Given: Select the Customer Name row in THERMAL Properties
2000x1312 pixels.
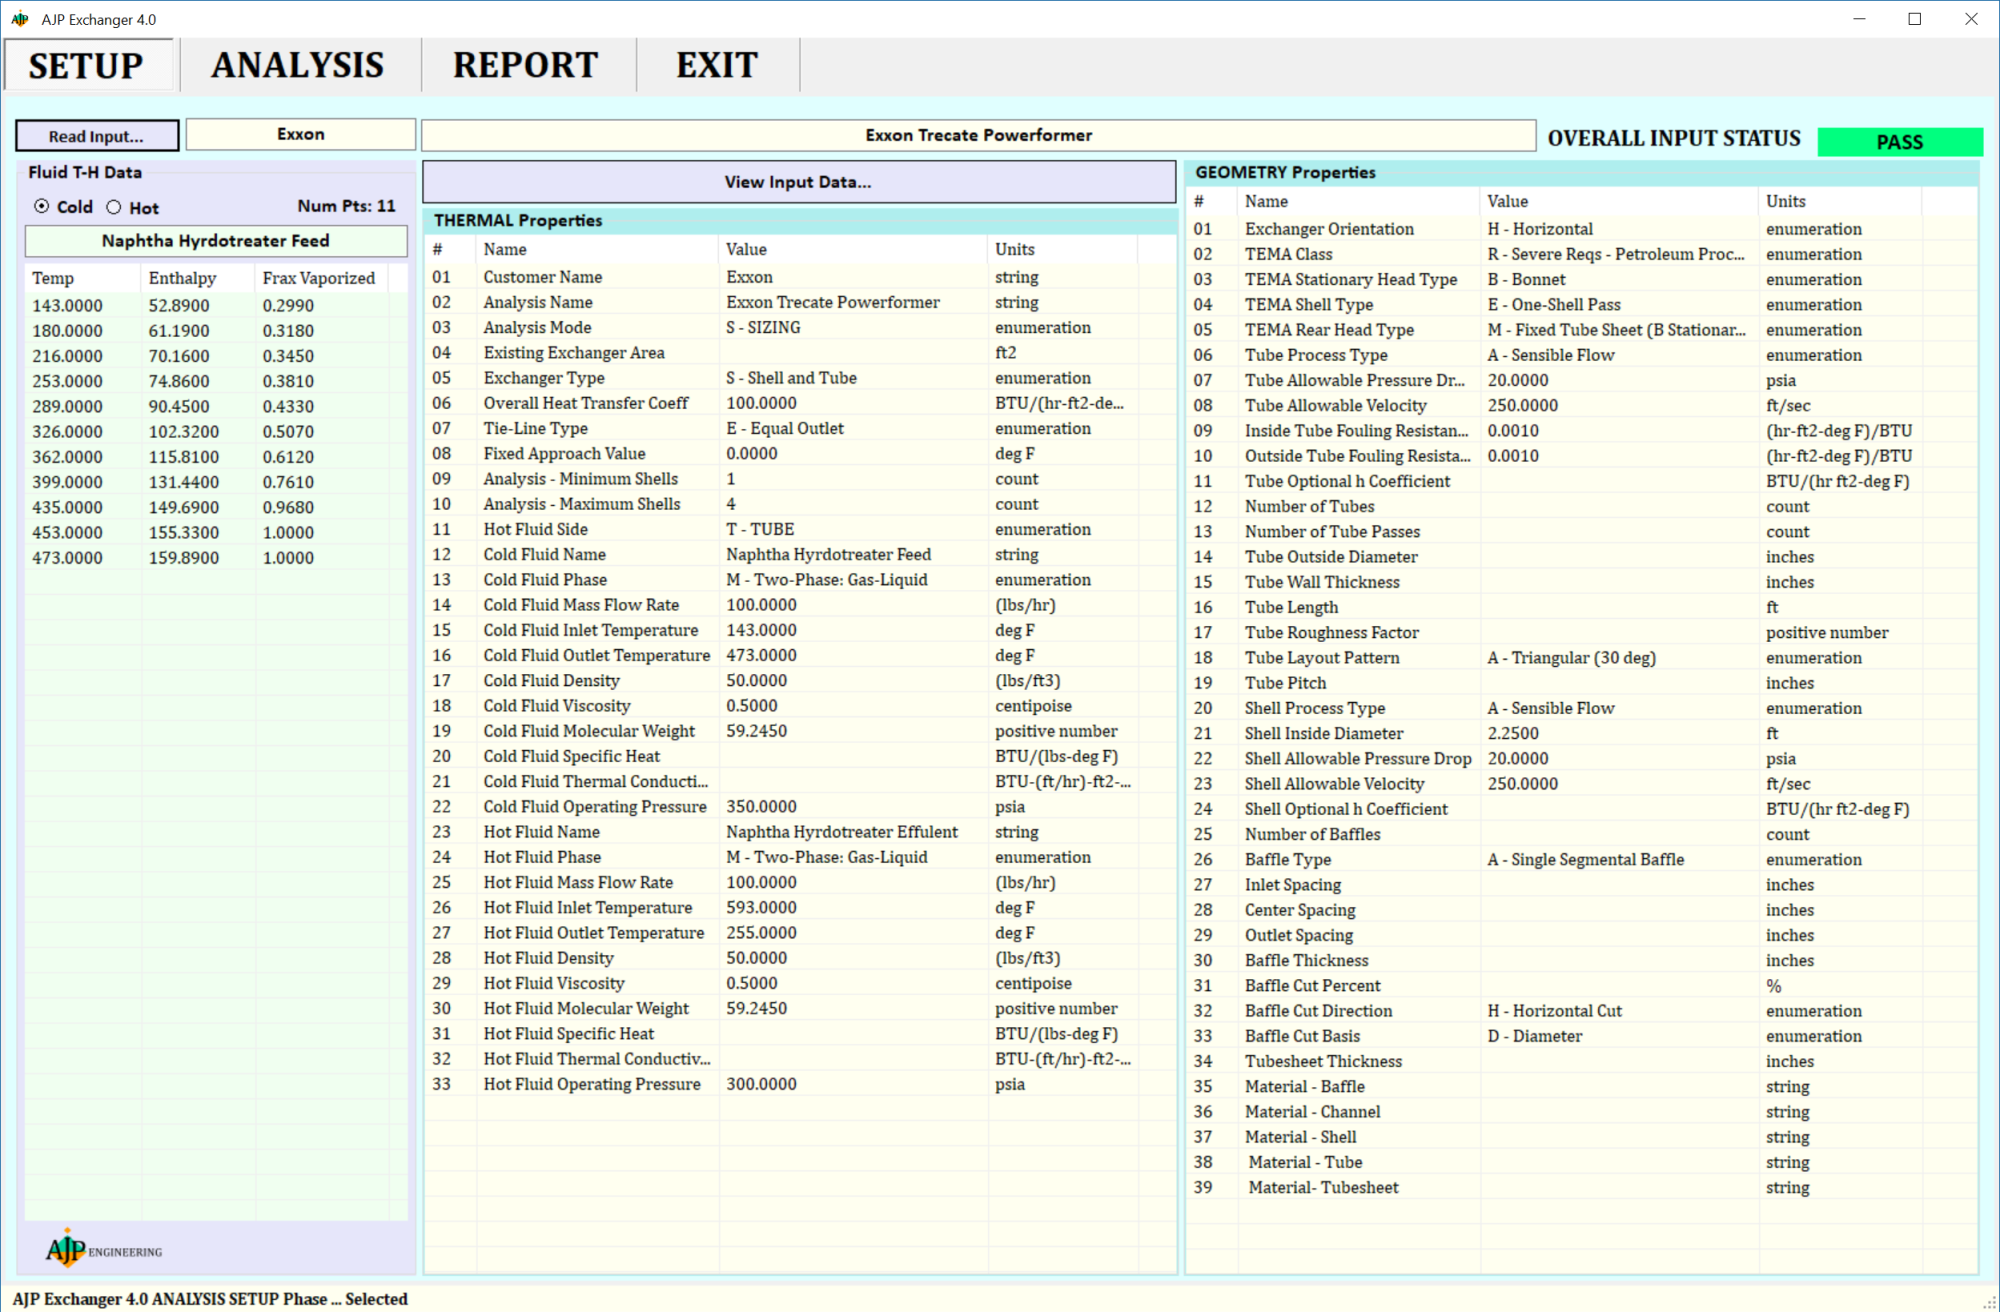Looking at the screenshot, I should pos(800,277).
